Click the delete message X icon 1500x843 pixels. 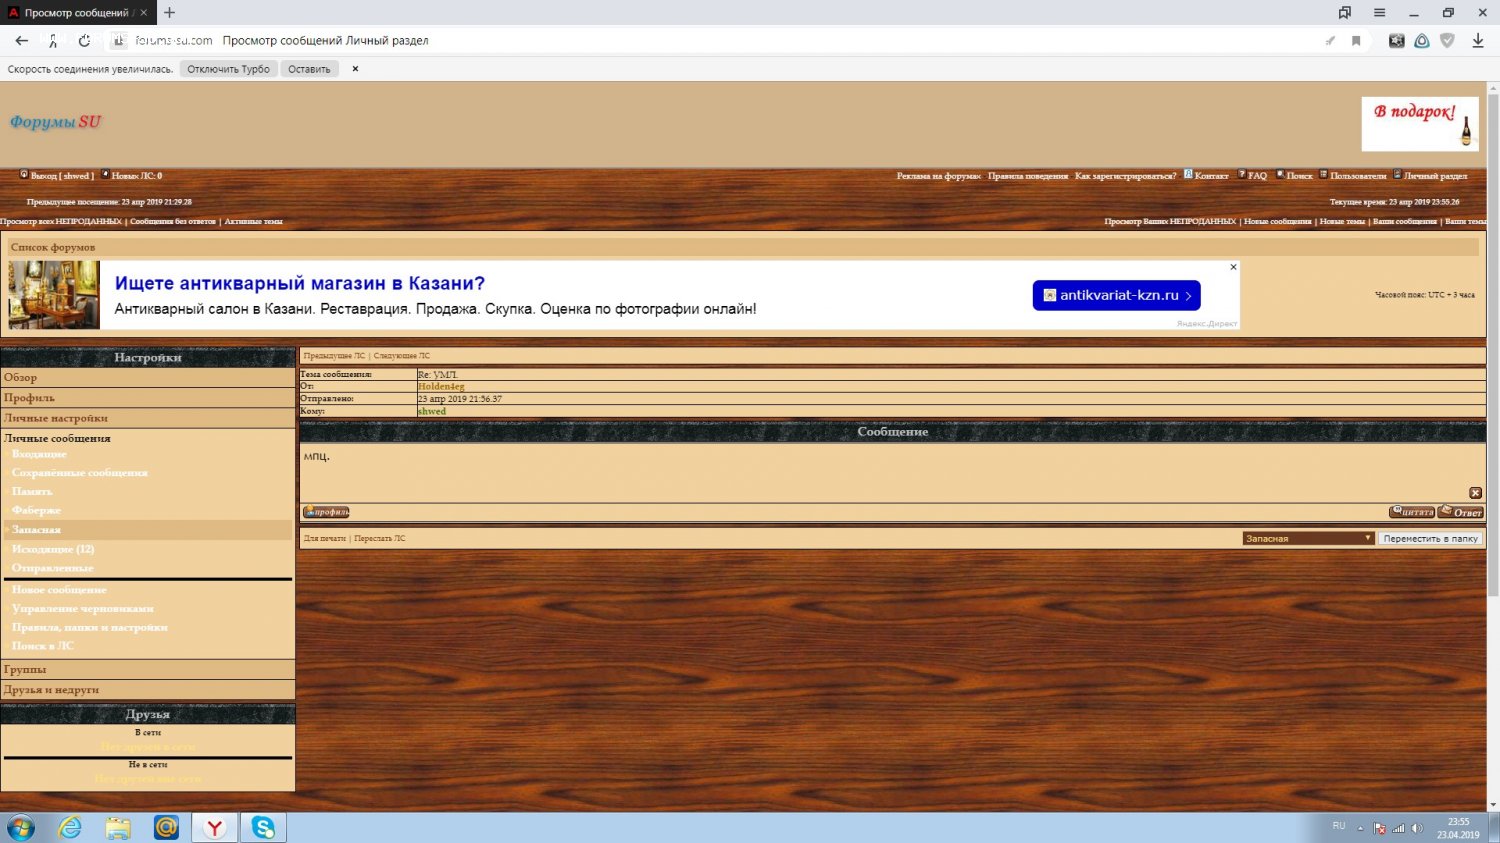[1475, 493]
